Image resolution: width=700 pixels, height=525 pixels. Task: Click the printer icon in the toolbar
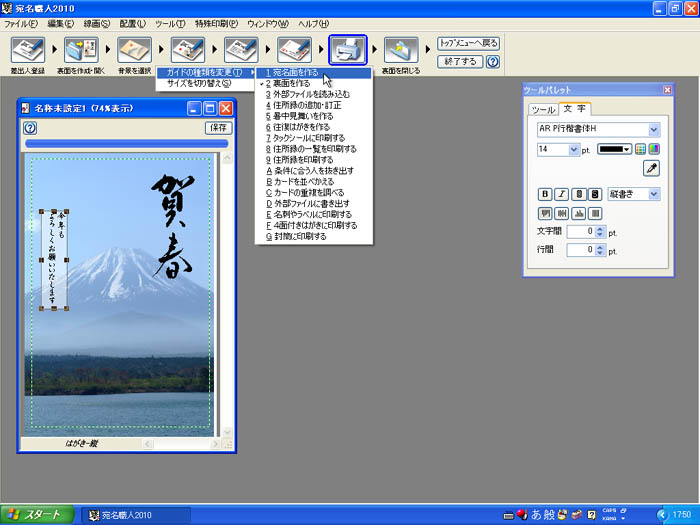(x=348, y=50)
